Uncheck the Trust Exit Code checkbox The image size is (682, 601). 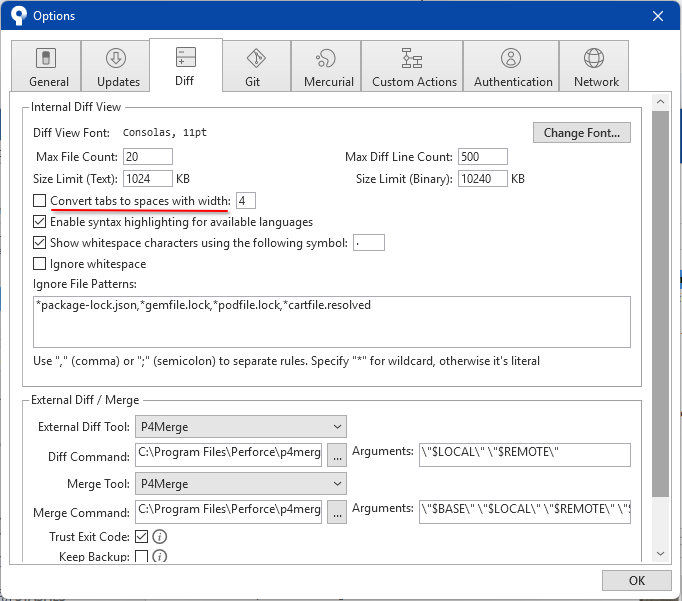click(141, 537)
